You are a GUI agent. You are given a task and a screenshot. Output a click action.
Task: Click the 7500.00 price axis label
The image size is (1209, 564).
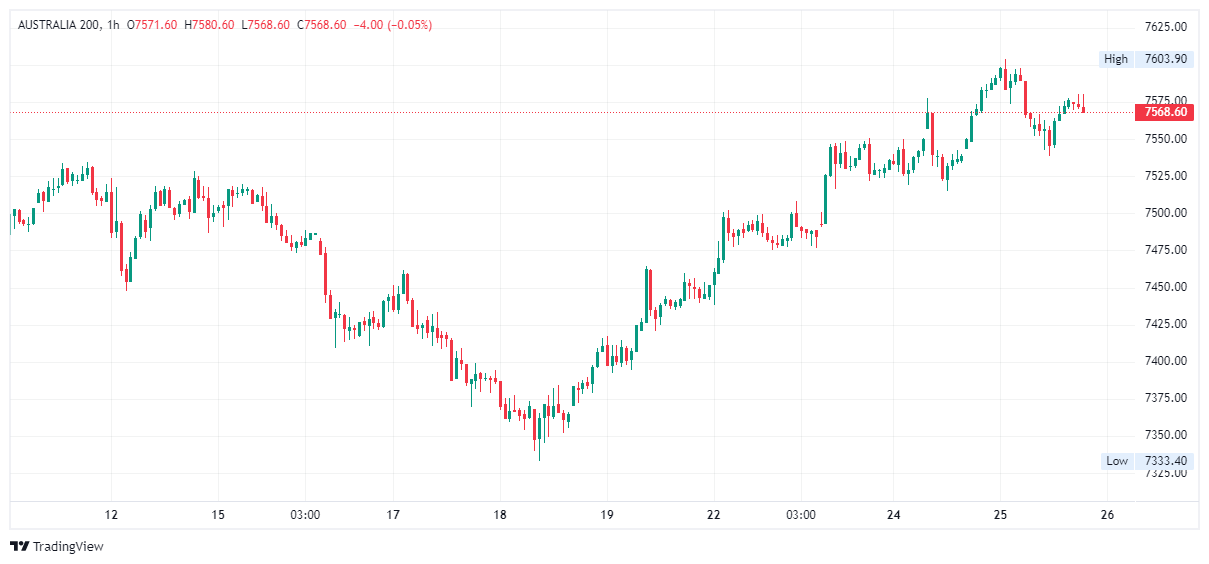pyautogui.click(x=1165, y=213)
